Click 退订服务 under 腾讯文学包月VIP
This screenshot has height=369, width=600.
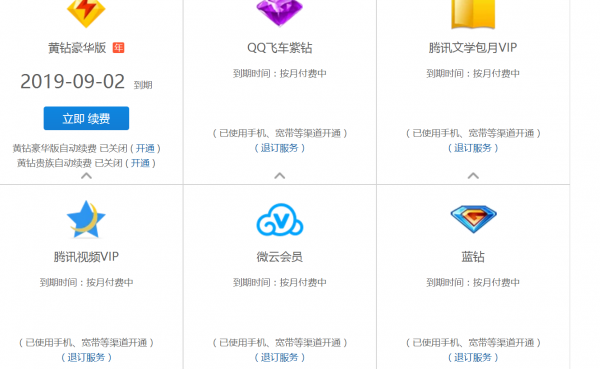pos(473,148)
